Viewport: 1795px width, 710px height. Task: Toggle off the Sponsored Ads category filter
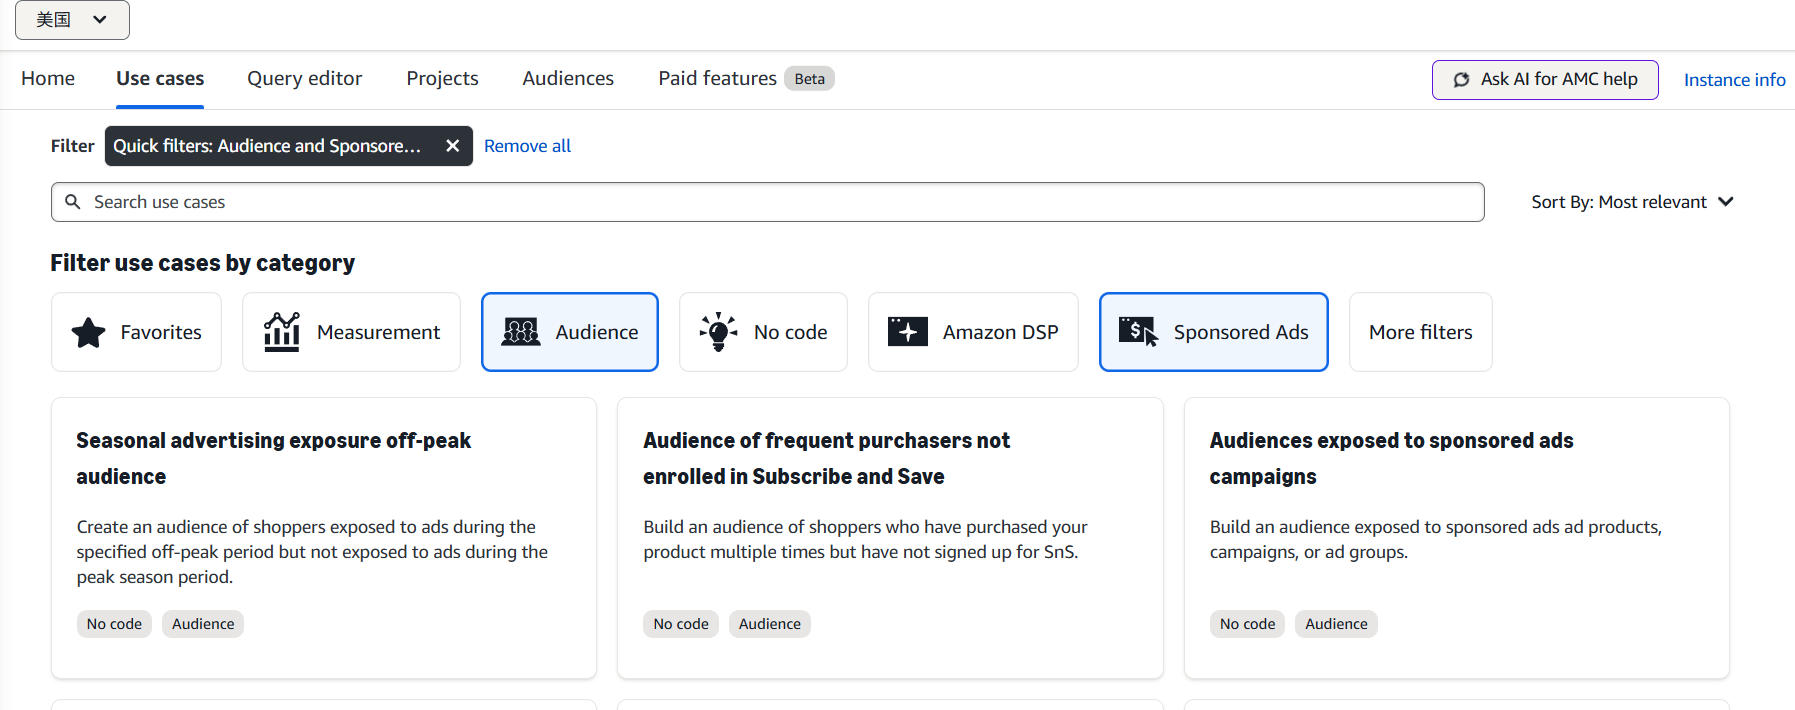pos(1213,332)
